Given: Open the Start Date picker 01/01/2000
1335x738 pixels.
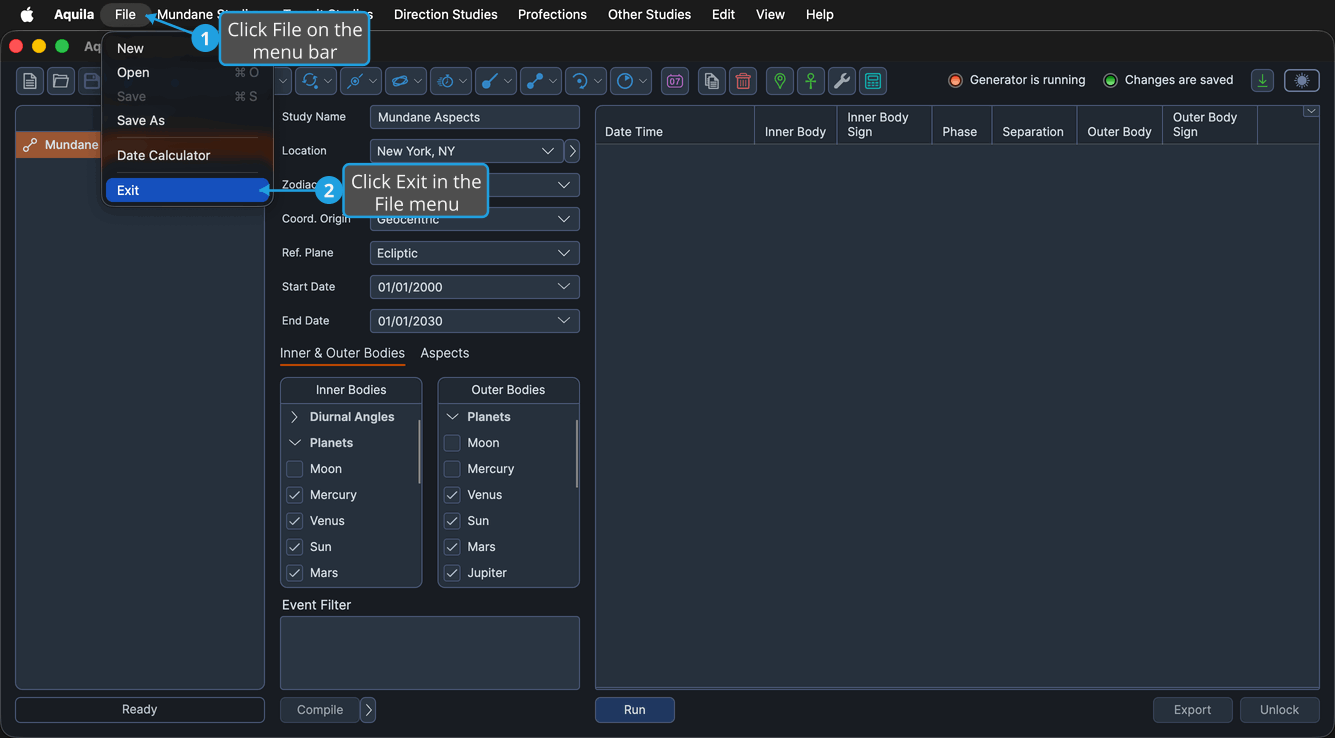Looking at the screenshot, I should 475,287.
